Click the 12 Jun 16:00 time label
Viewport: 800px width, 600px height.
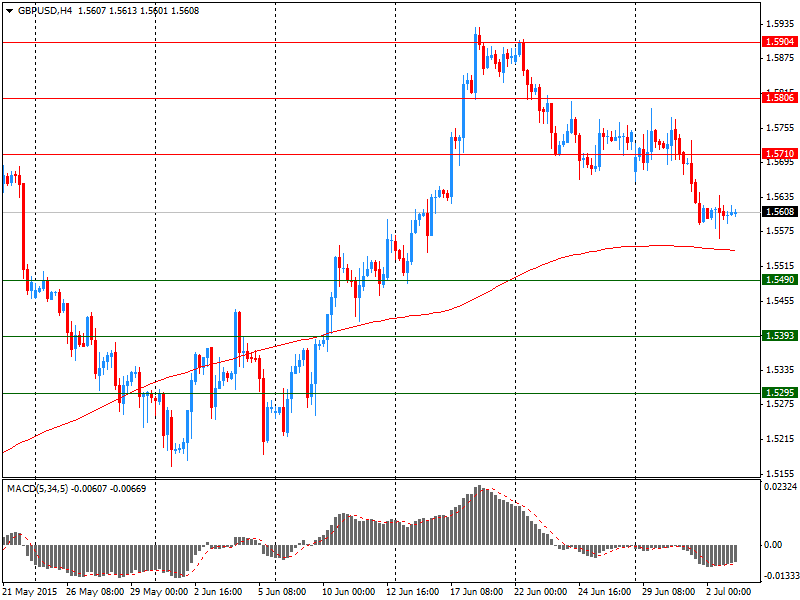[413, 592]
